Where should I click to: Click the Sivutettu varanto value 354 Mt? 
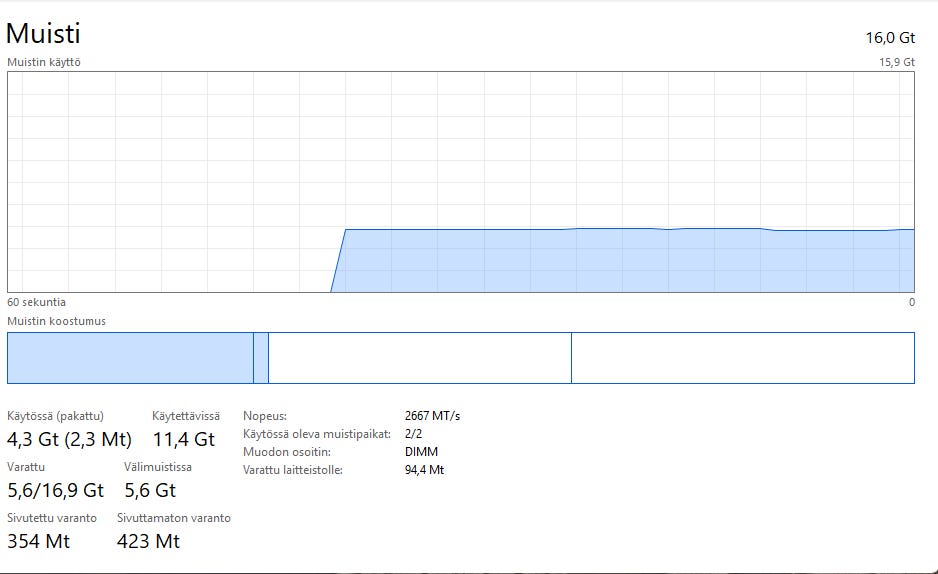tap(38, 541)
